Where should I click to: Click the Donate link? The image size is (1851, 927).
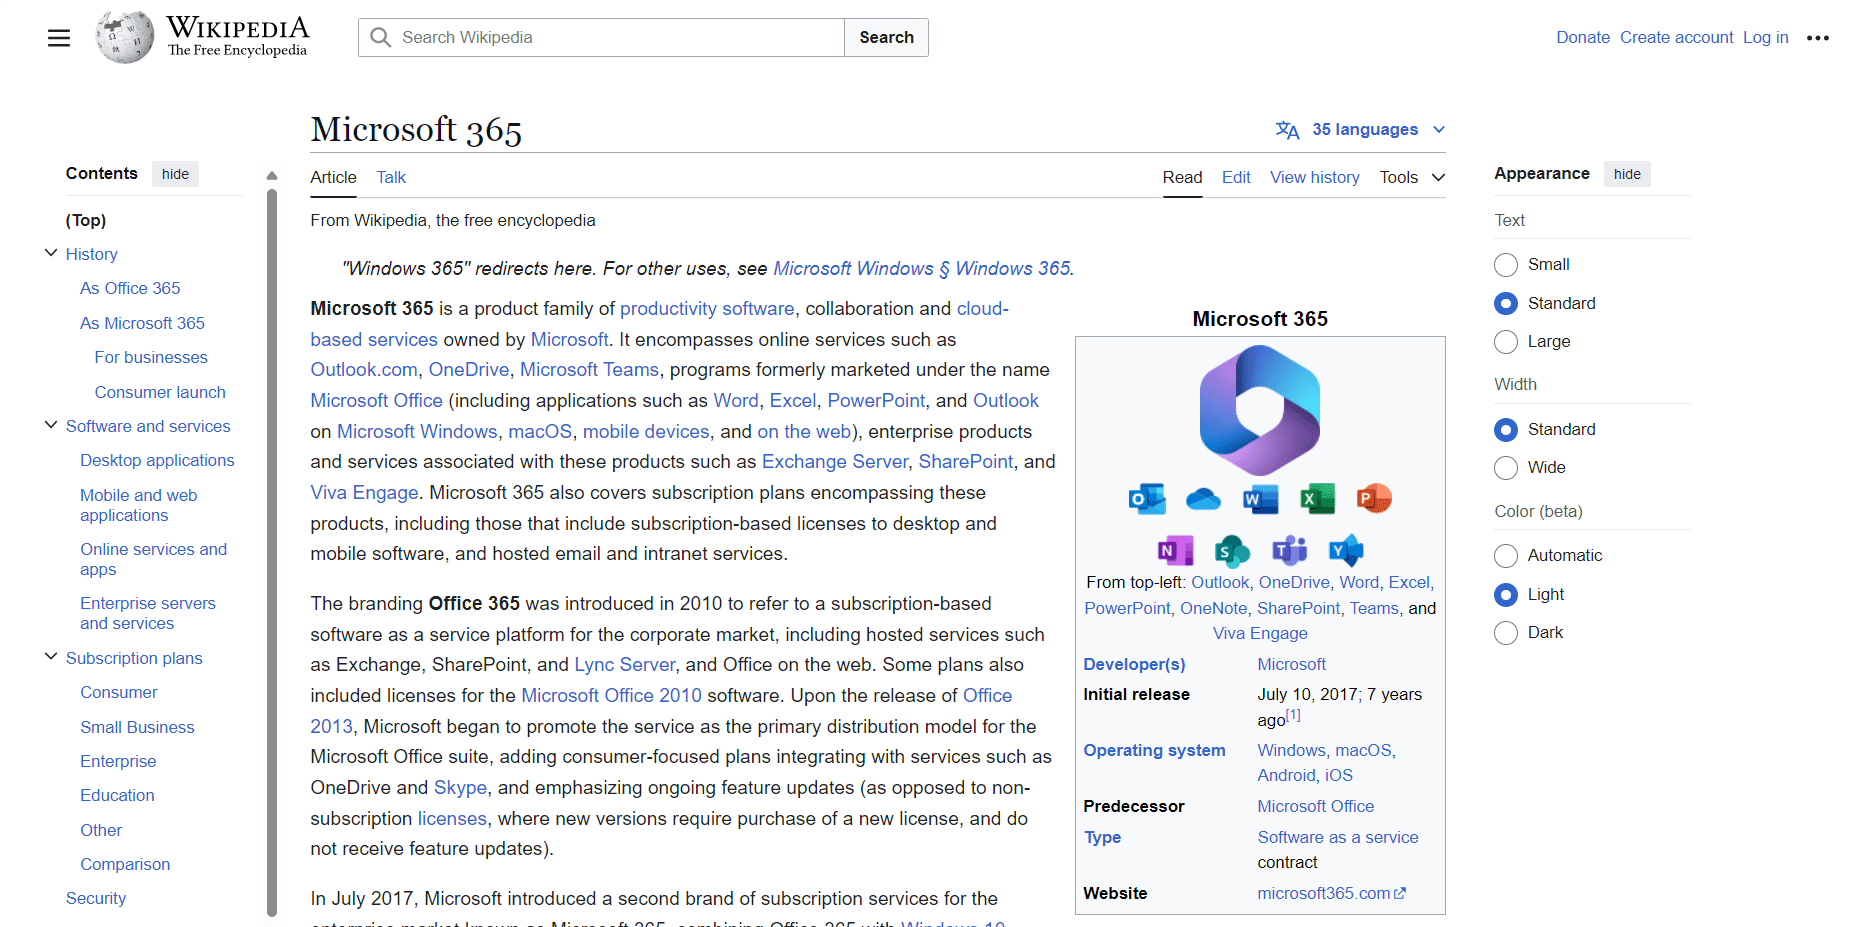coord(1582,37)
